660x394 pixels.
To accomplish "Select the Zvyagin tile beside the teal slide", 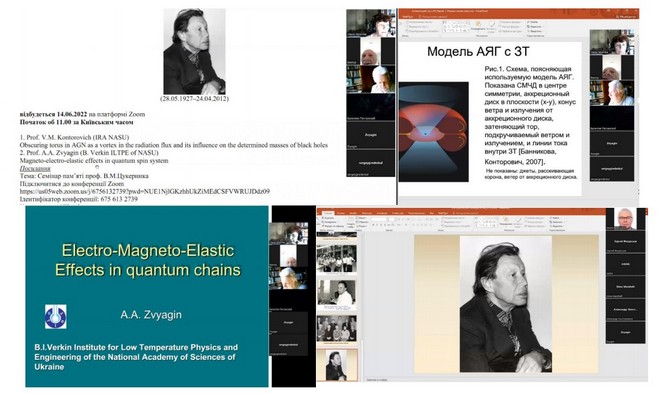I will click(x=289, y=323).
